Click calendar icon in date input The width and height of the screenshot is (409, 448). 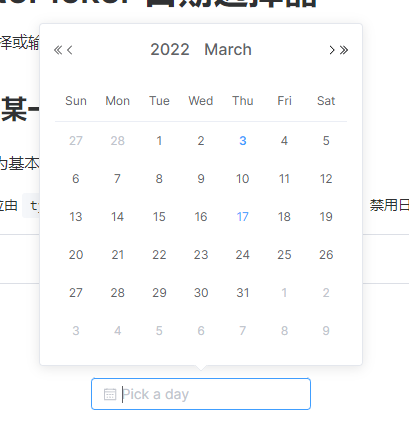[110, 394]
